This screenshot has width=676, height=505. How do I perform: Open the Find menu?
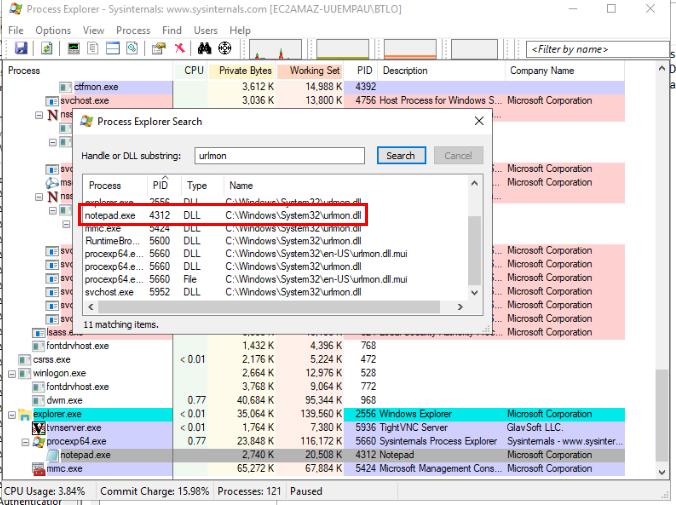(x=172, y=30)
